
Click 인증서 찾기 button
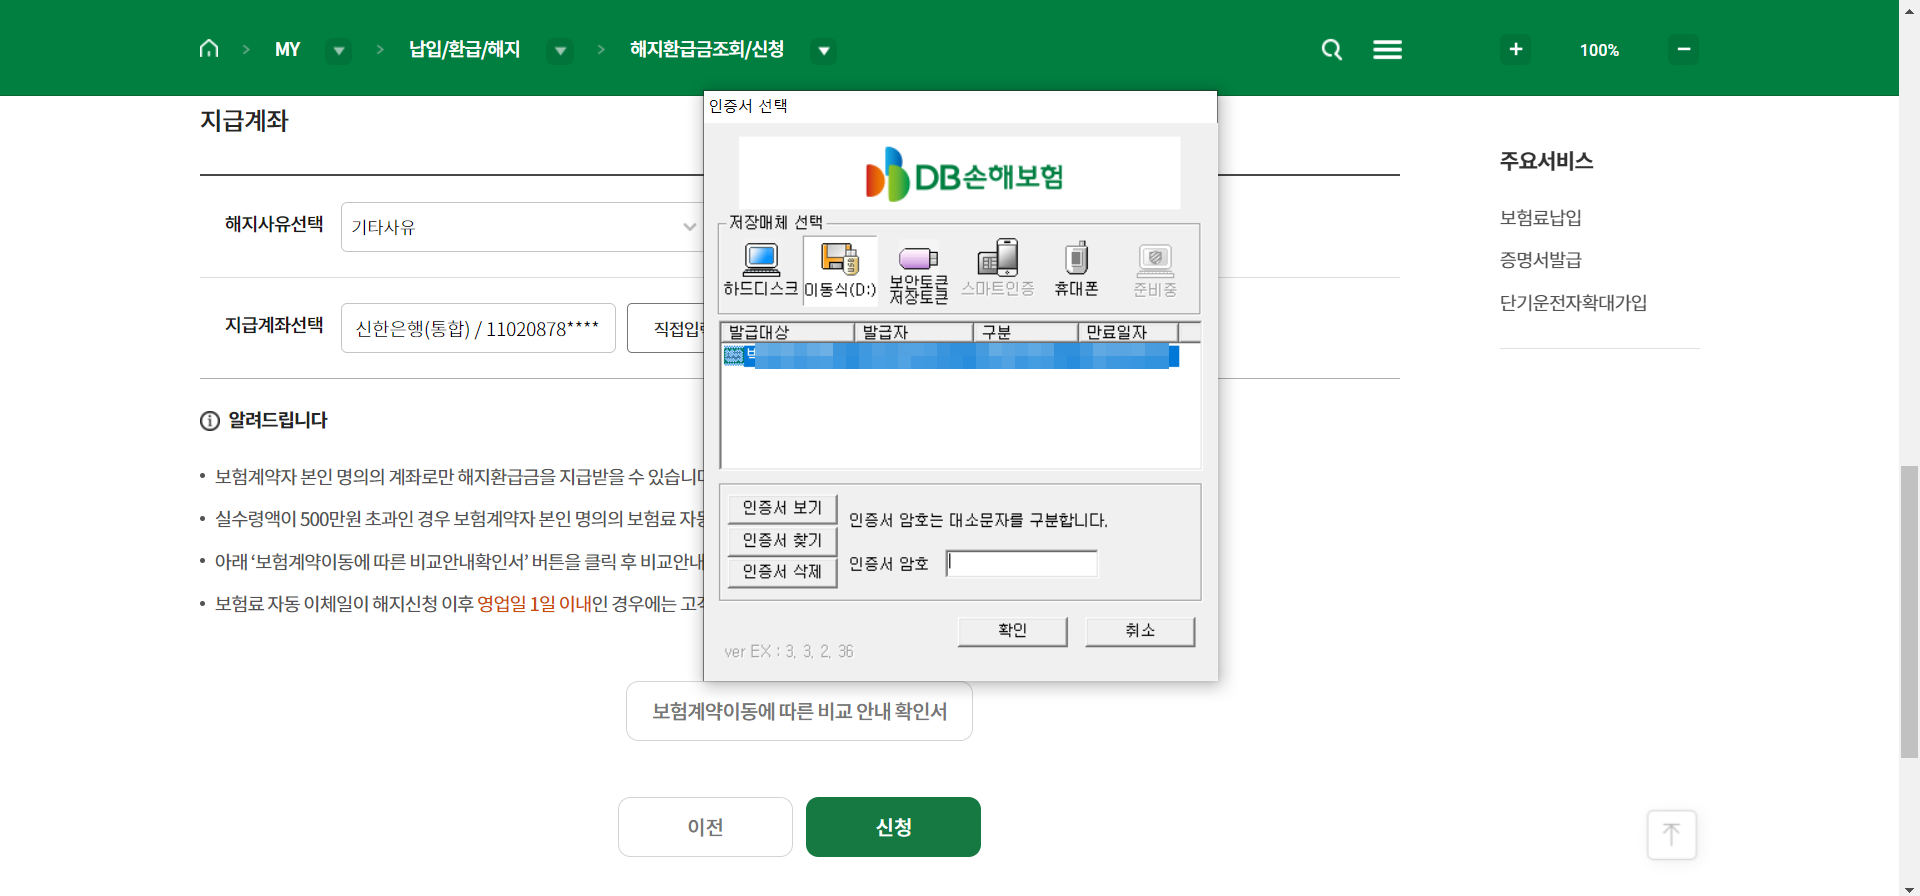click(x=782, y=540)
